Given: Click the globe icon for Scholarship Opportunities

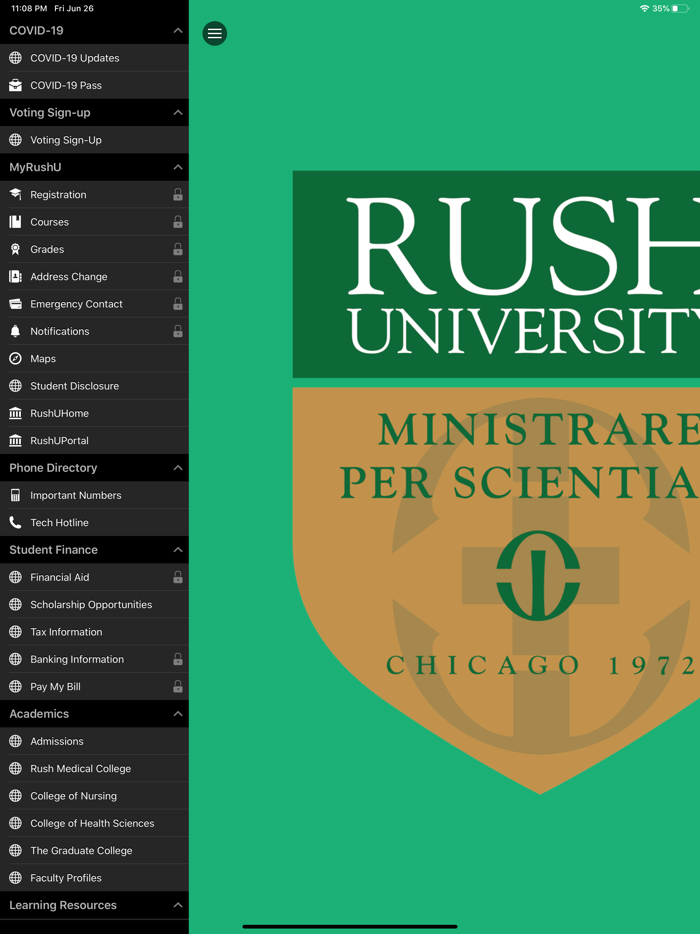Looking at the screenshot, I should (x=15, y=605).
